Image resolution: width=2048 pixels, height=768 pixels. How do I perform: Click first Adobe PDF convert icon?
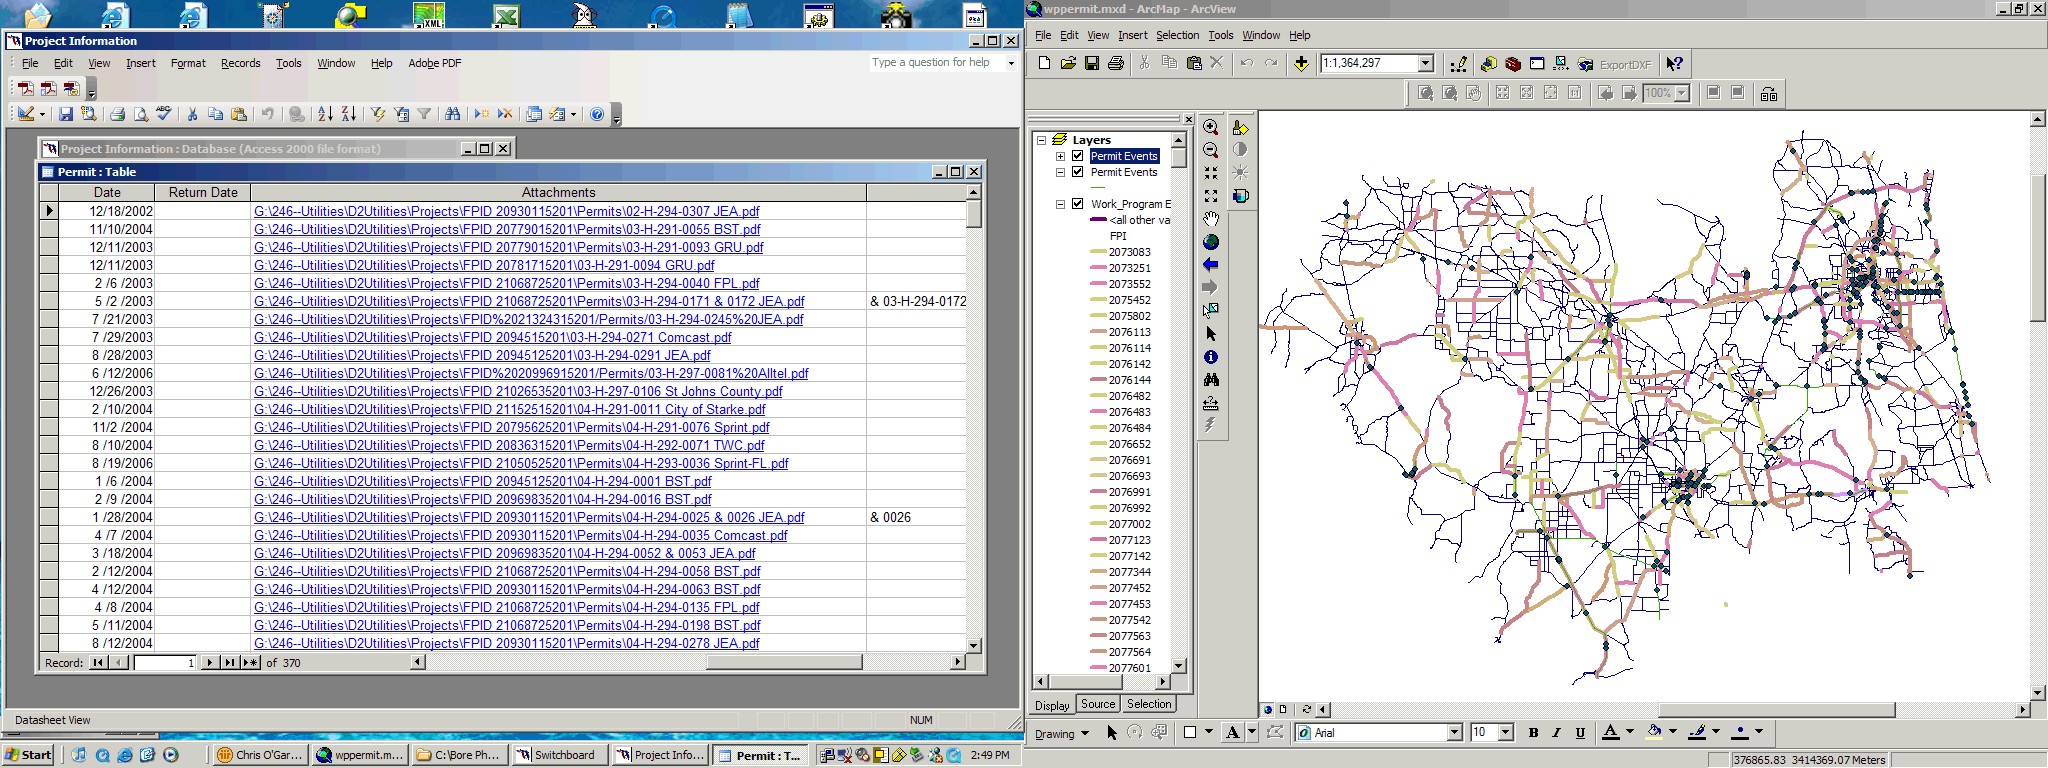click(x=25, y=88)
